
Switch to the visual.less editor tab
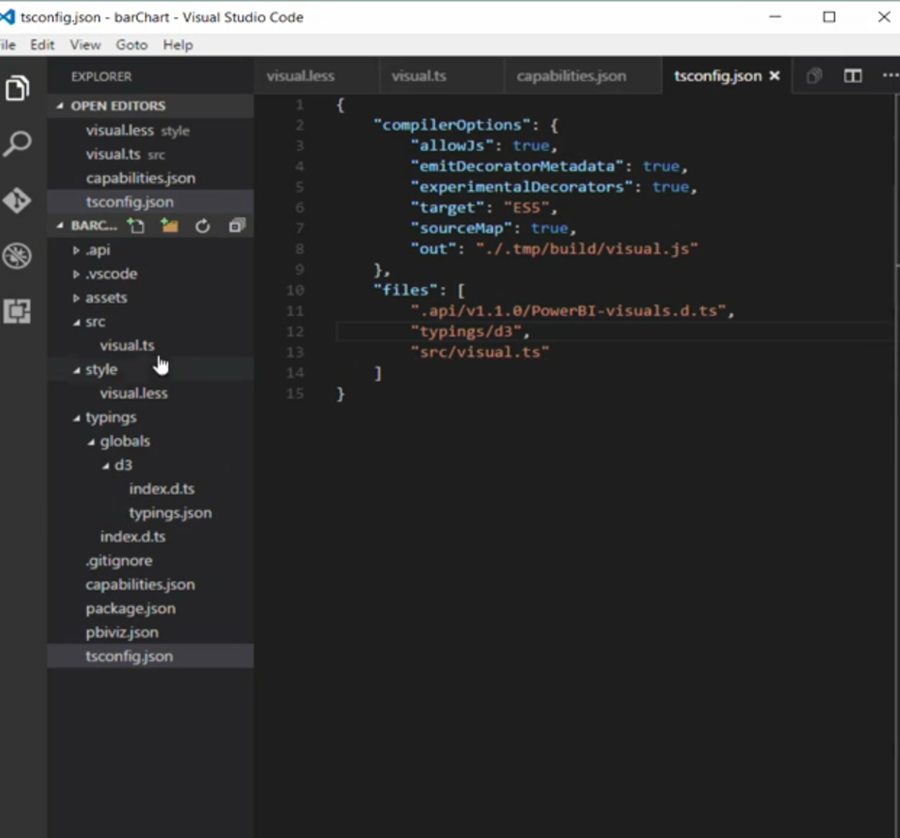[300, 76]
